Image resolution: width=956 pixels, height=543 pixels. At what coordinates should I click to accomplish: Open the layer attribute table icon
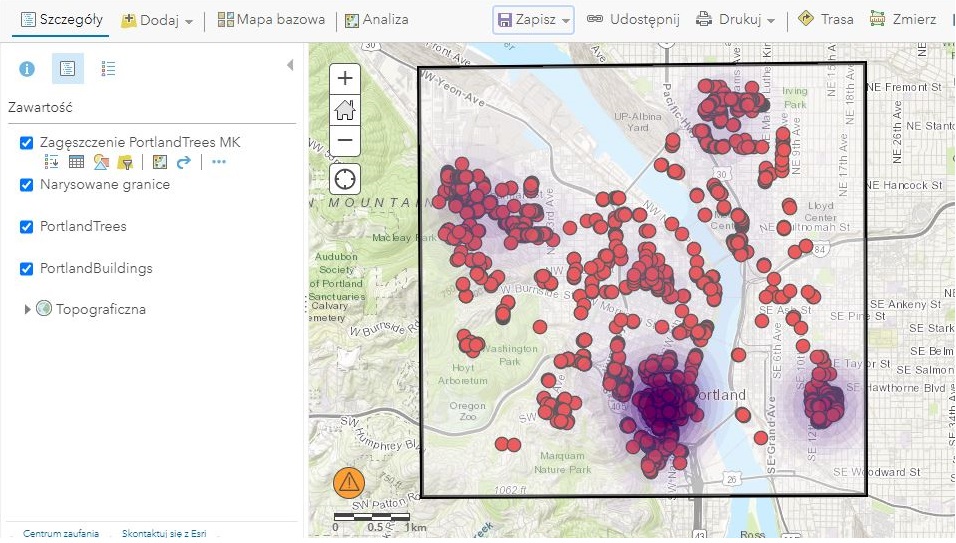(76, 162)
